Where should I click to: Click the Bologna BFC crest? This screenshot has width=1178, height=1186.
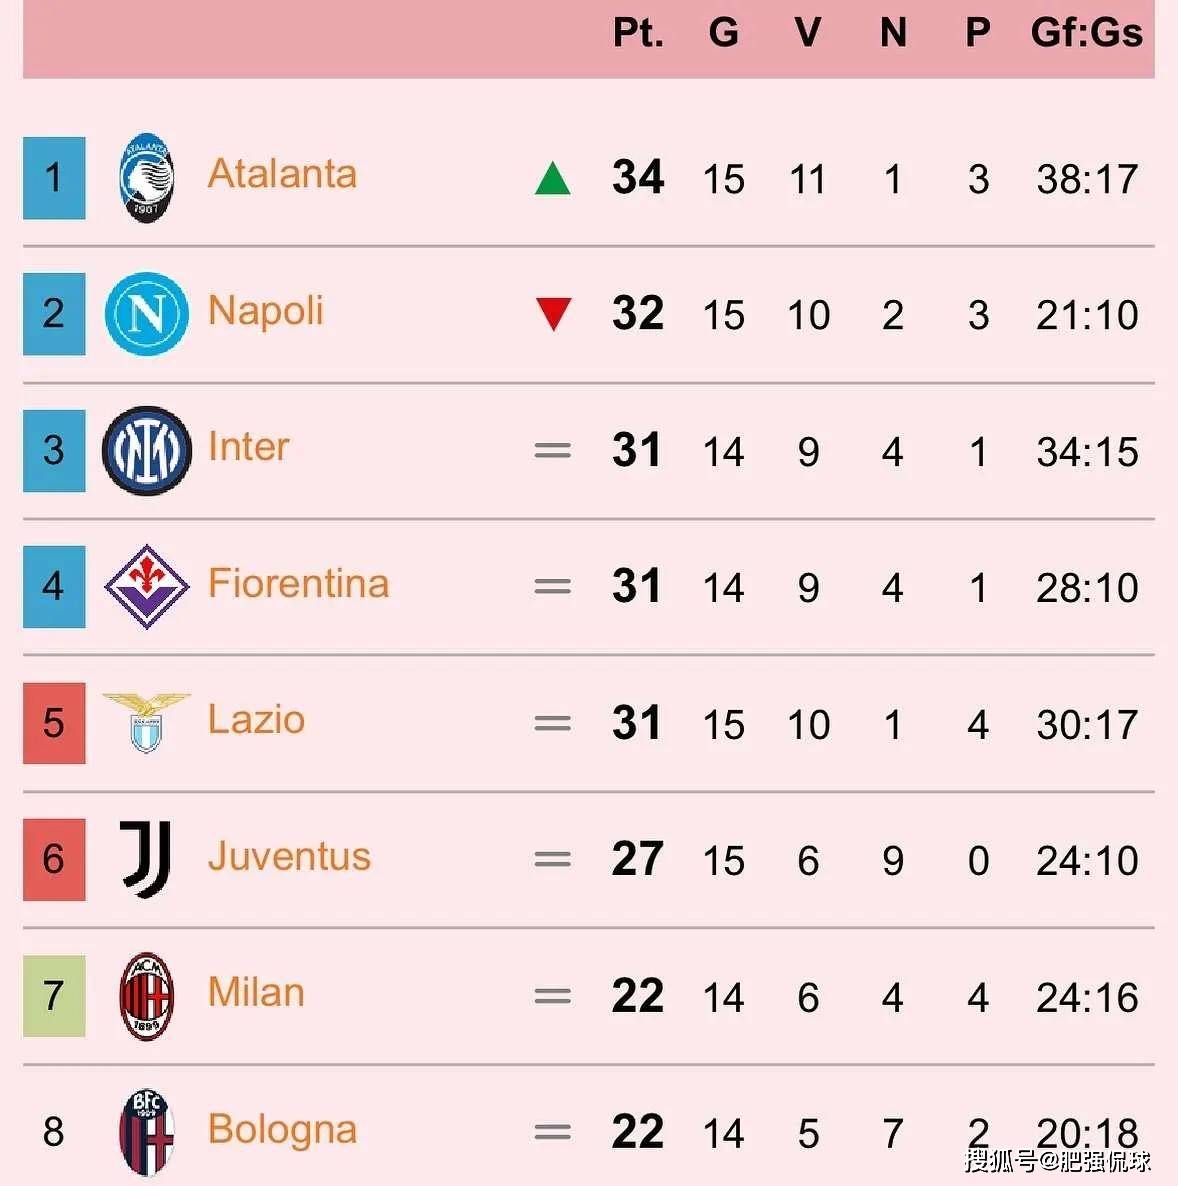click(147, 1132)
